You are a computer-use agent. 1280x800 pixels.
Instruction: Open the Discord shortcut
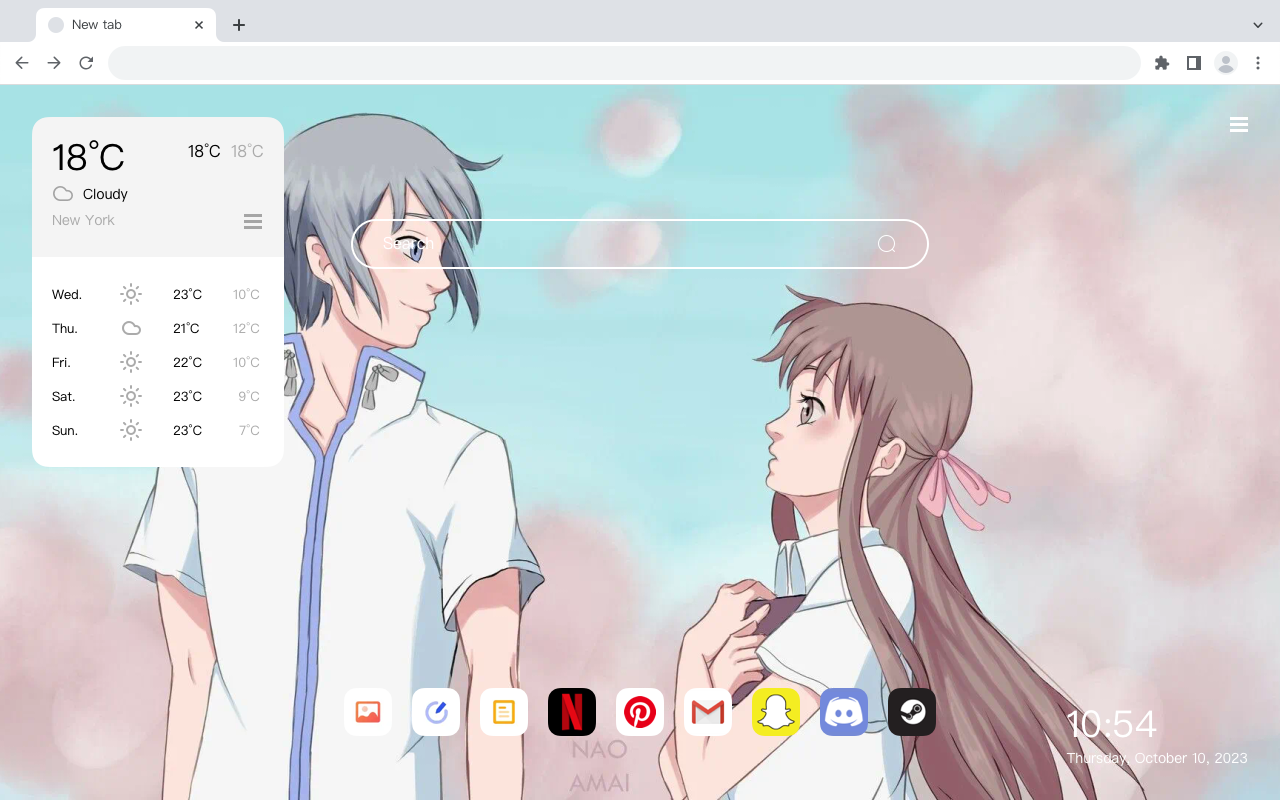(844, 712)
